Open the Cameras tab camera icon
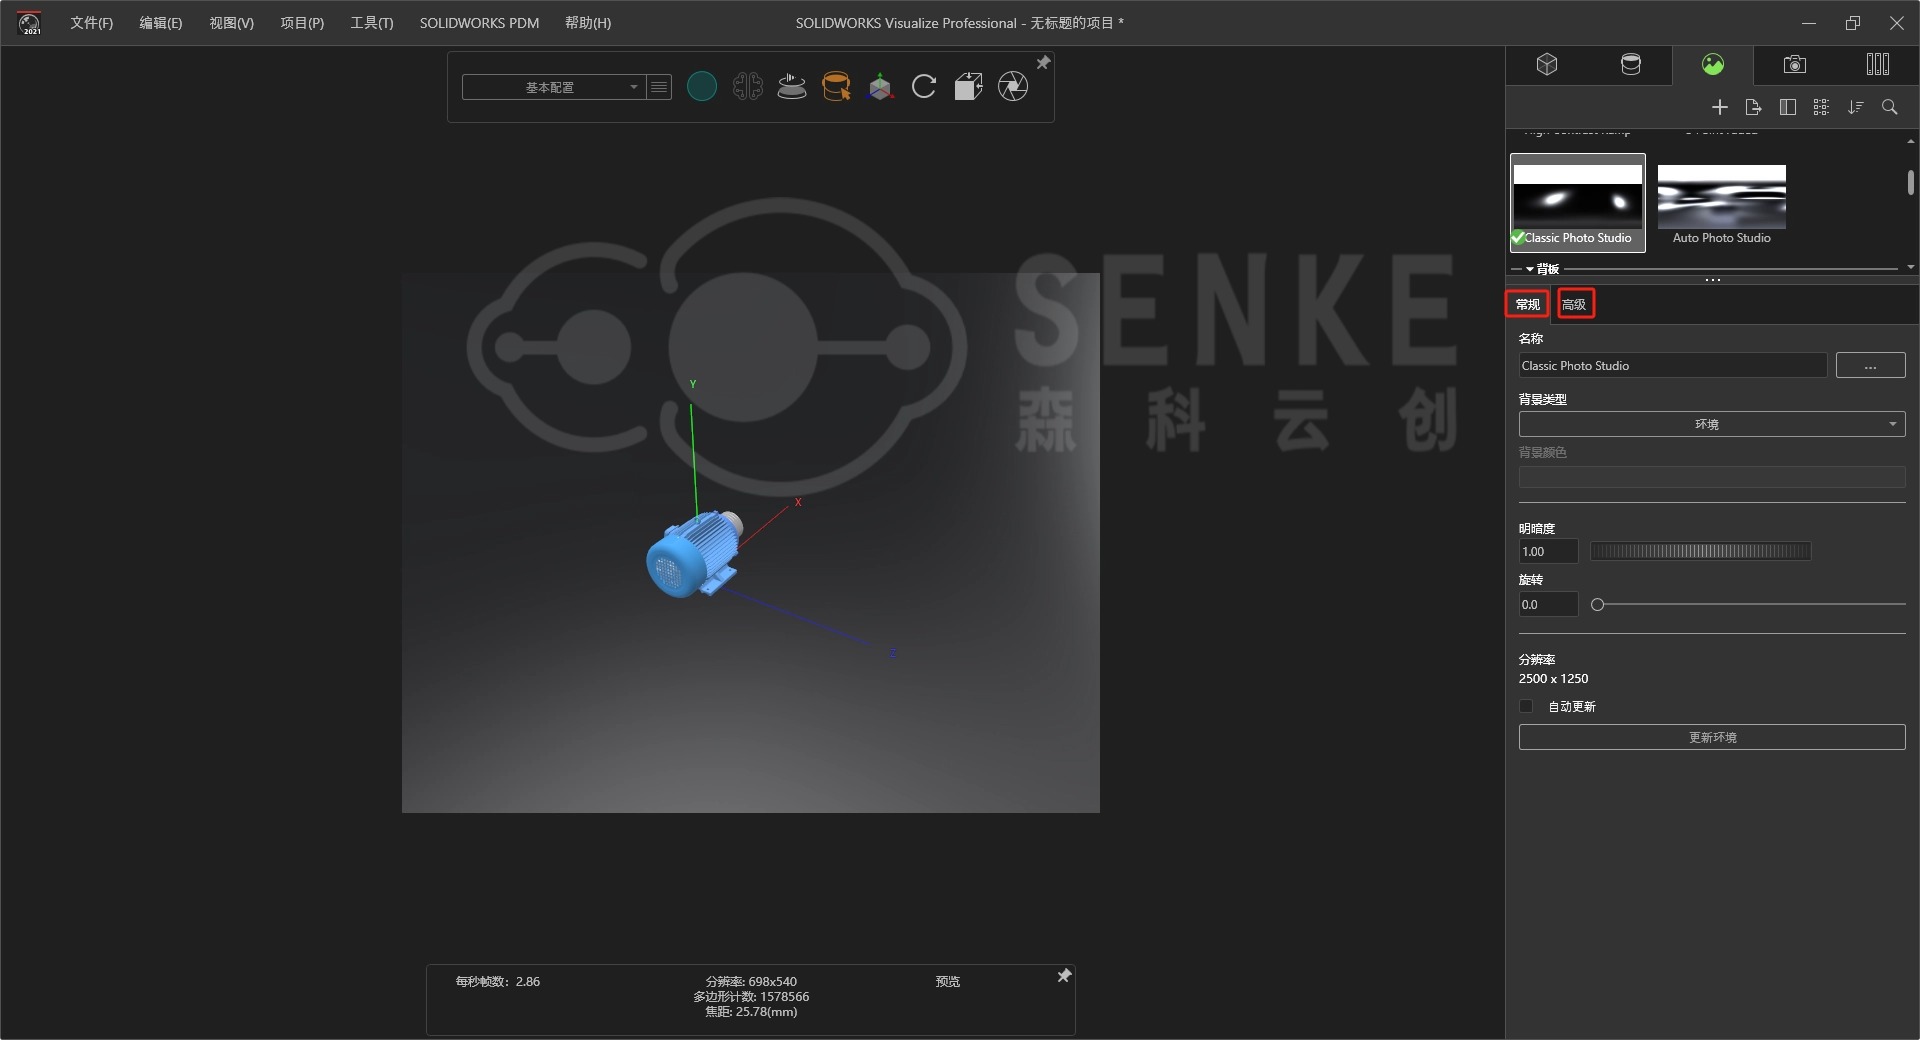 (x=1795, y=65)
